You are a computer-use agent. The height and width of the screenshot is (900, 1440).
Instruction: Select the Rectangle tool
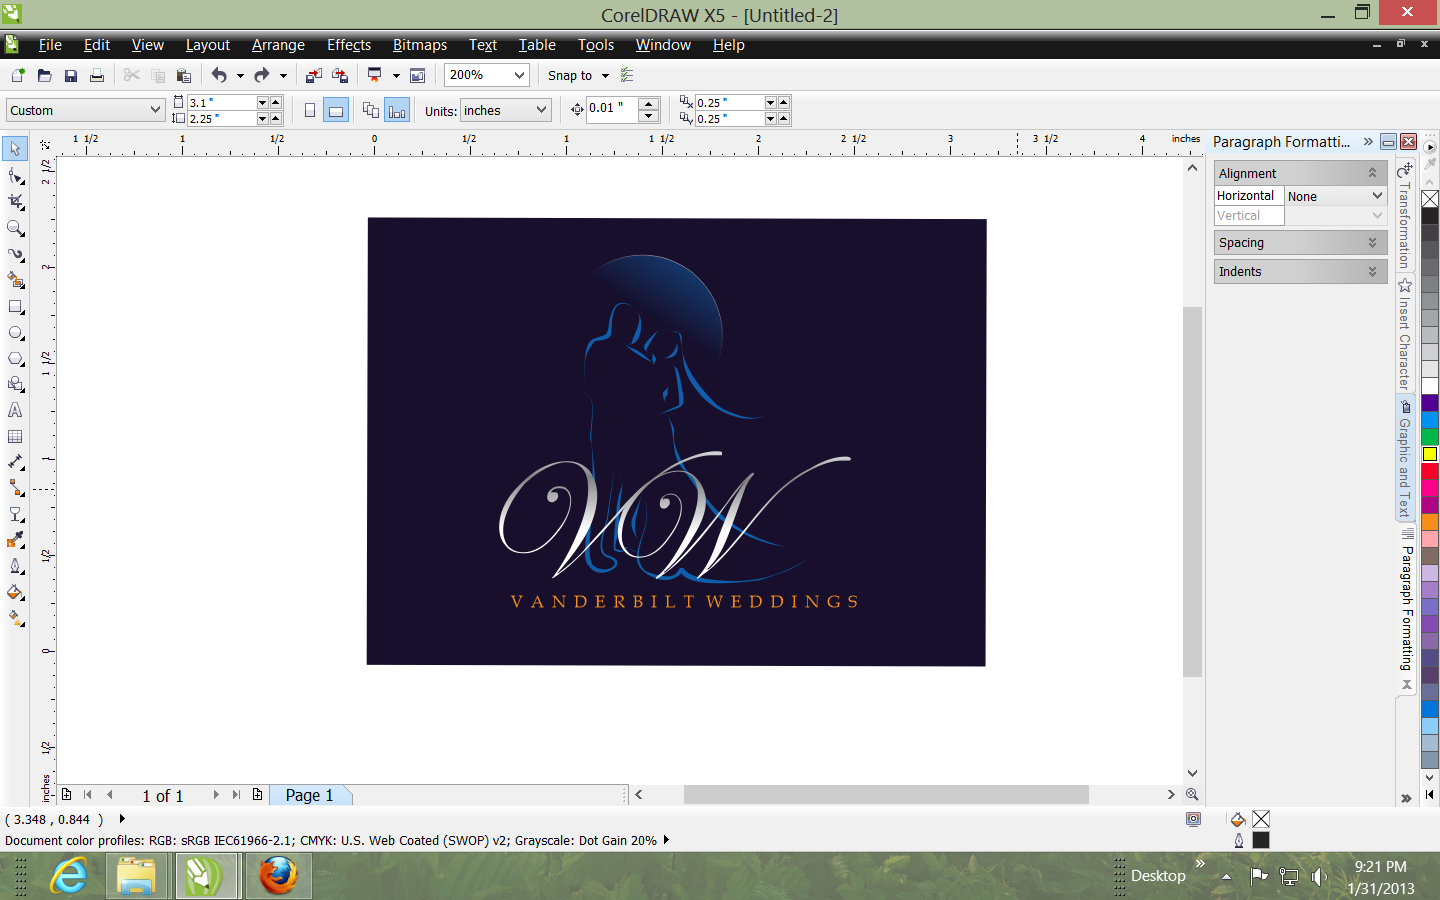[x=15, y=307]
